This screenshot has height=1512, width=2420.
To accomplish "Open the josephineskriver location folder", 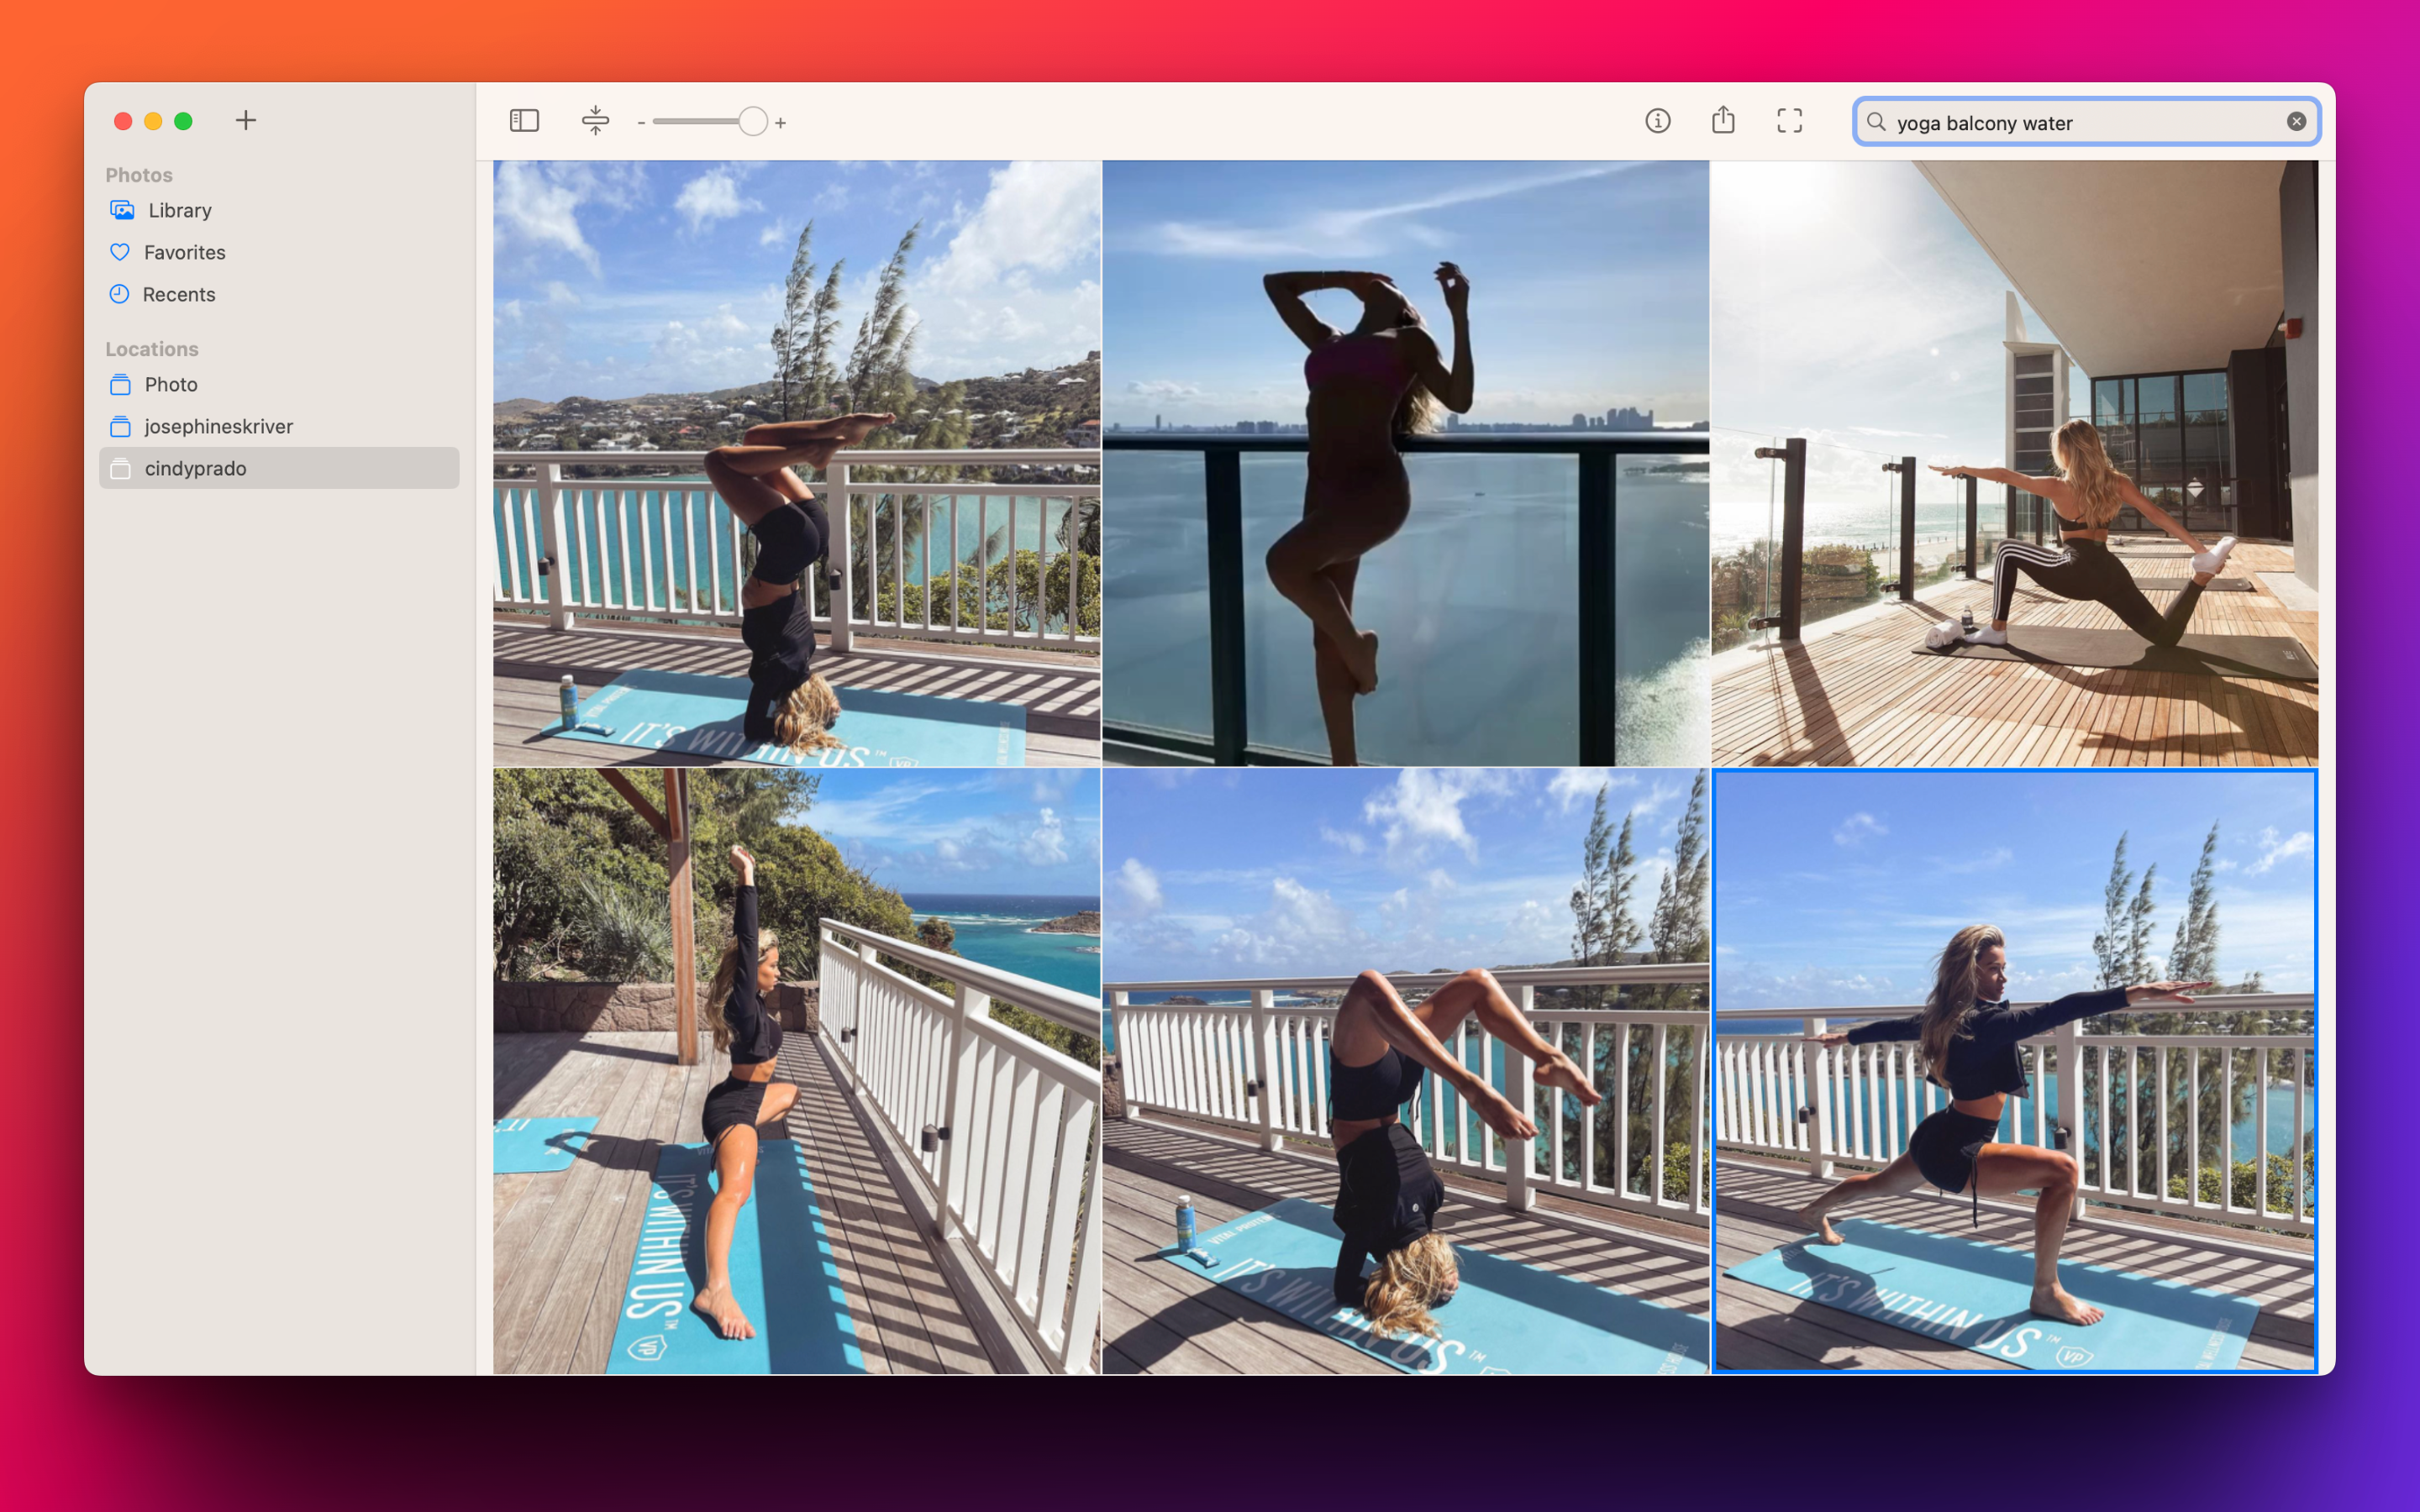I will point(219,426).
